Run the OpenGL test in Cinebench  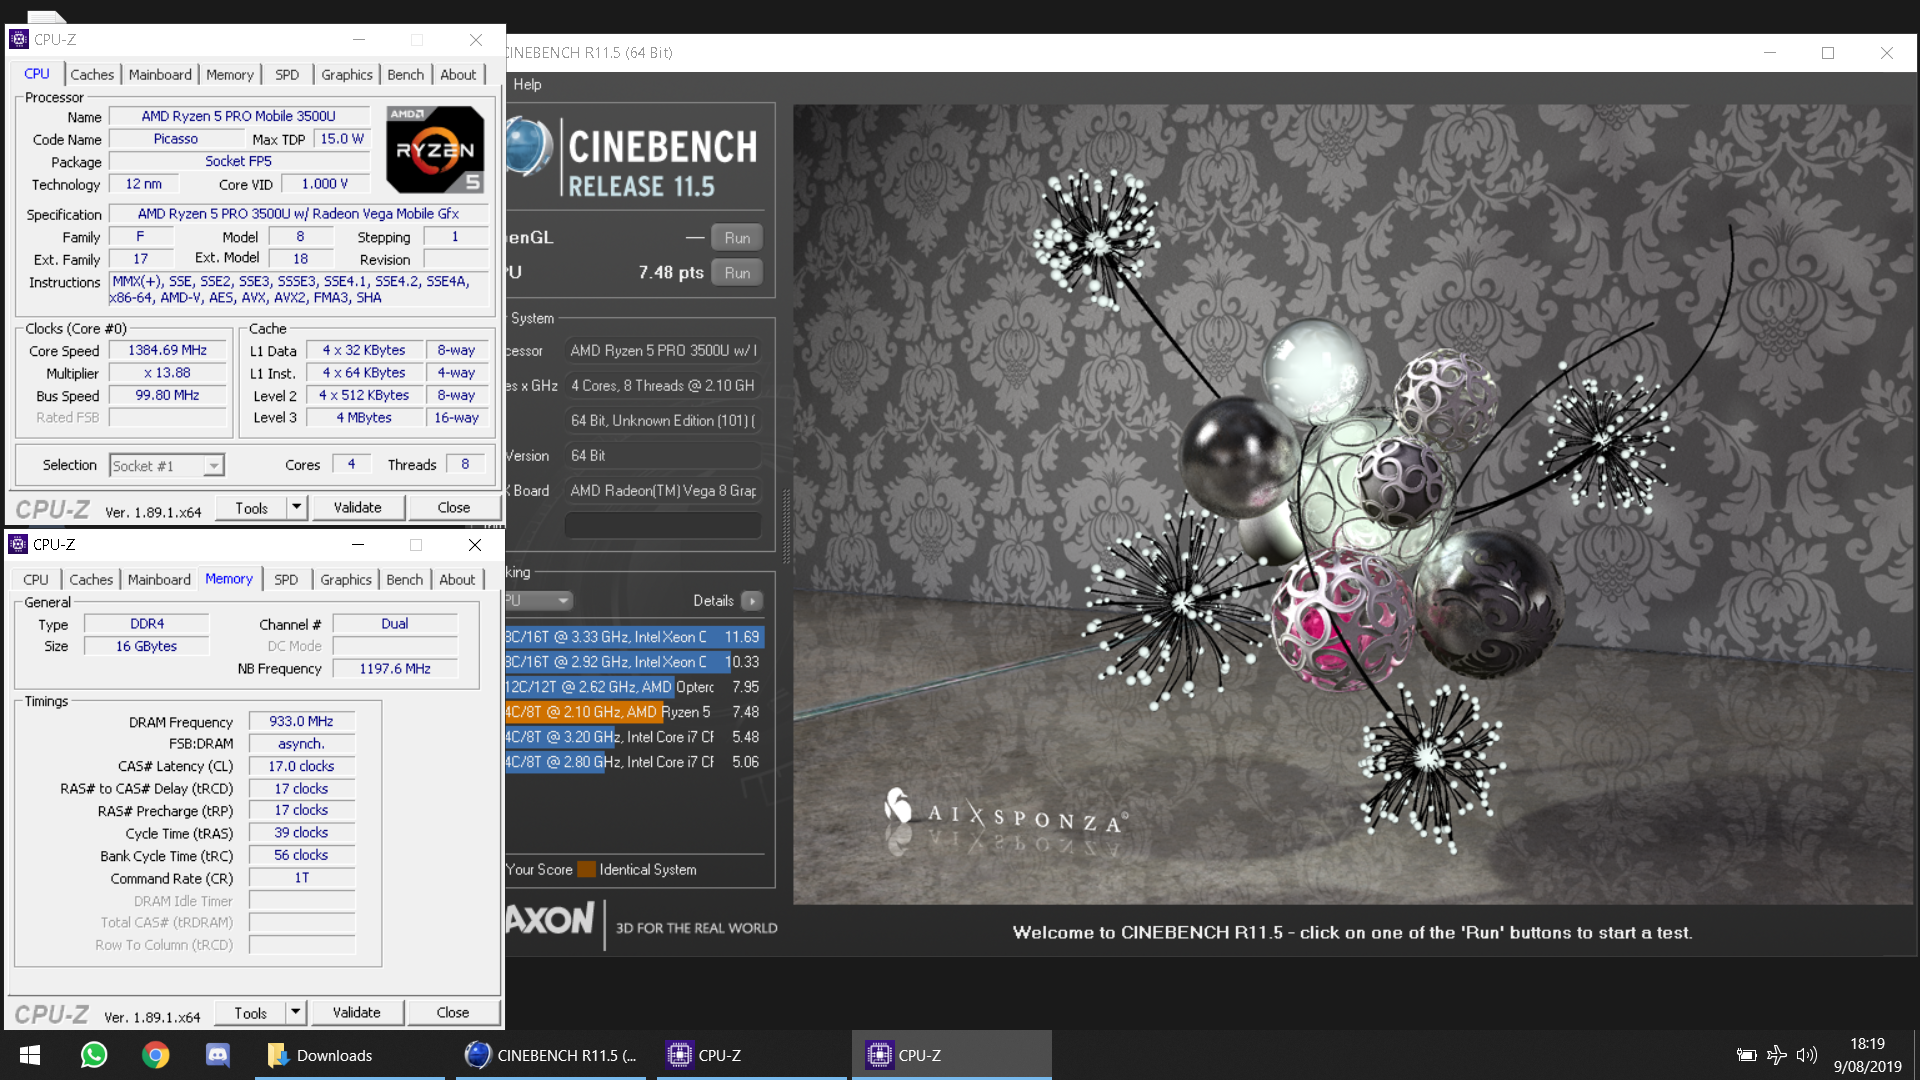pyautogui.click(x=737, y=238)
